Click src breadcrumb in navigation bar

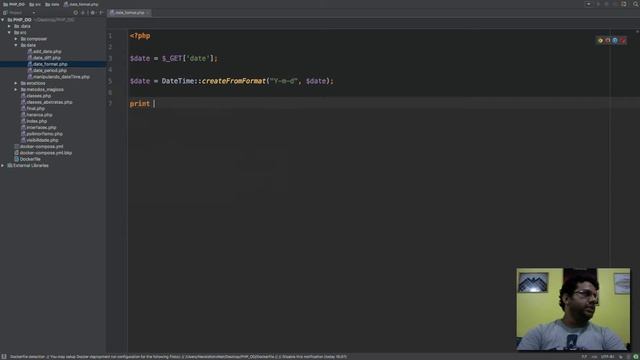(x=35, y=4)
